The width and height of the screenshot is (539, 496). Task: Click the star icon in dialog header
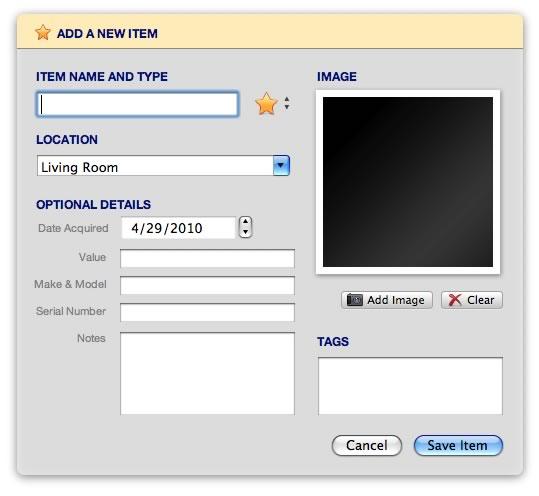(x=43, y=33)
